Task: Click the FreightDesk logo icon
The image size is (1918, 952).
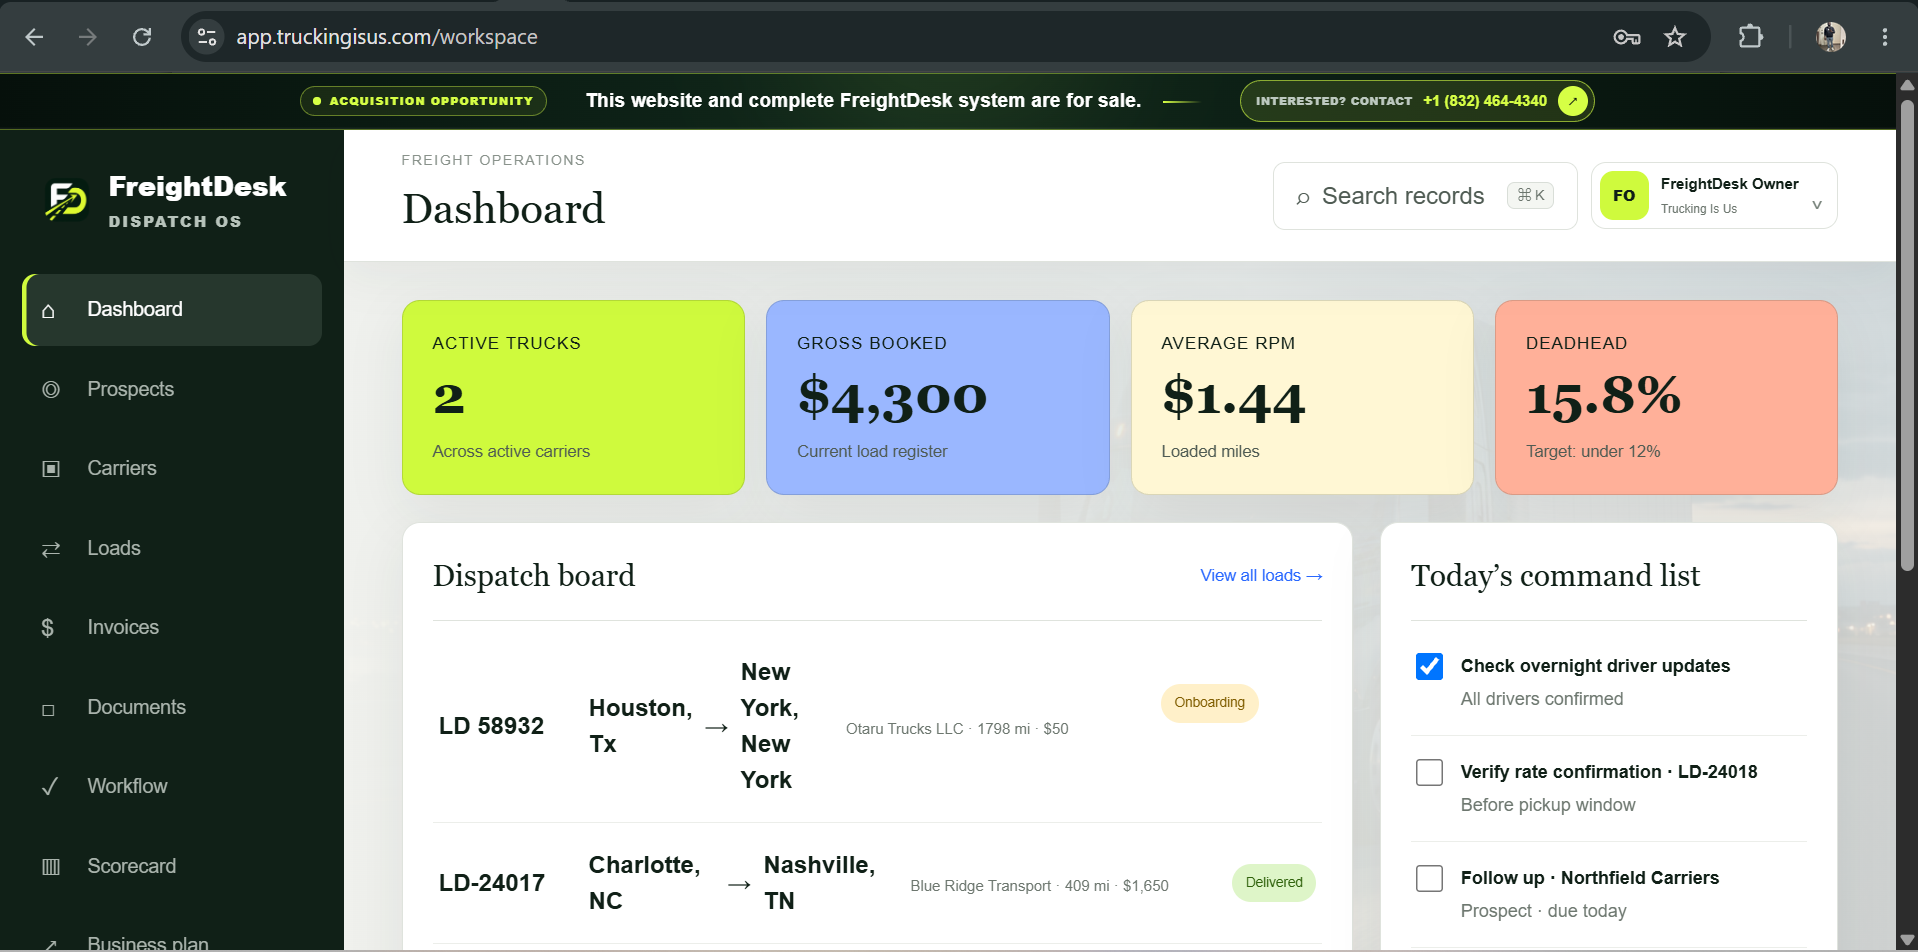Action: [x=67, y=201]
